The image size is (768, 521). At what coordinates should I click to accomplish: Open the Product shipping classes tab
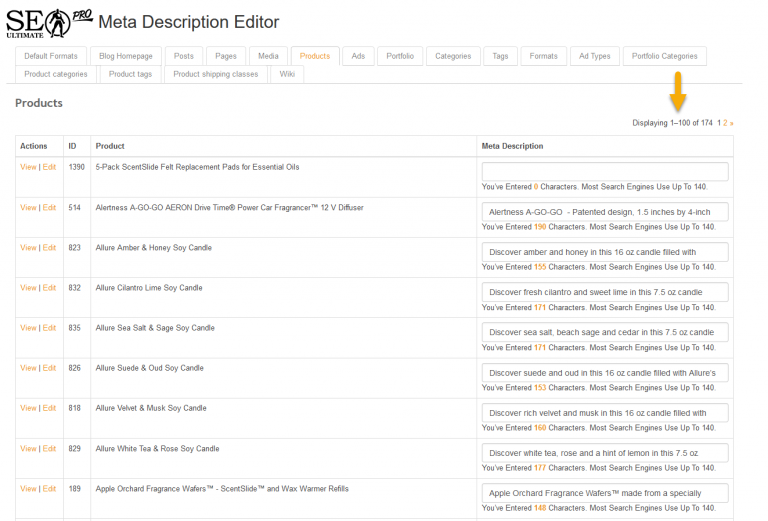click(215, 74)
